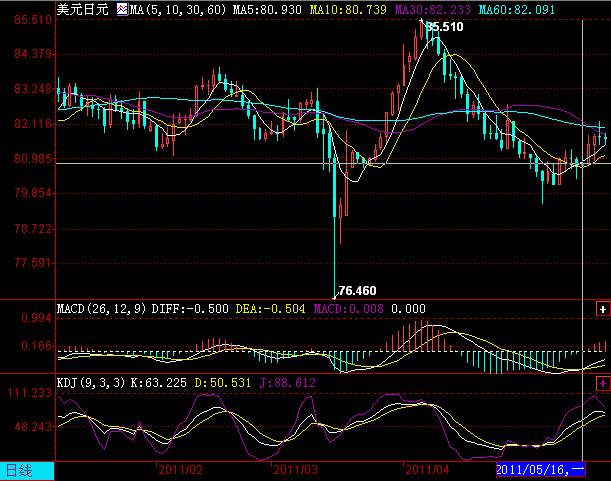The image size is (611, 481).
Task: Click the 2011/03 date axis marker
Action: (295, 470)
